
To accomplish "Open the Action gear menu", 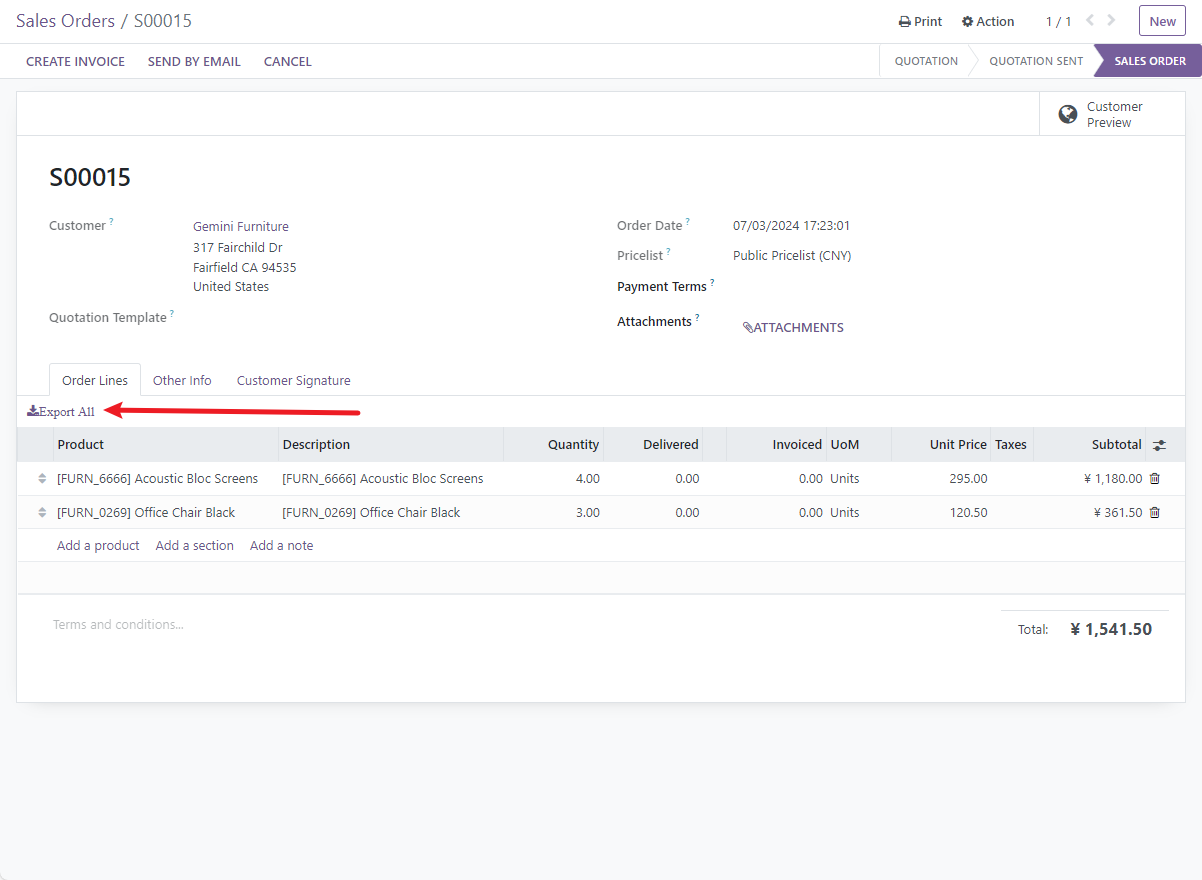I will tap(988, 22).
